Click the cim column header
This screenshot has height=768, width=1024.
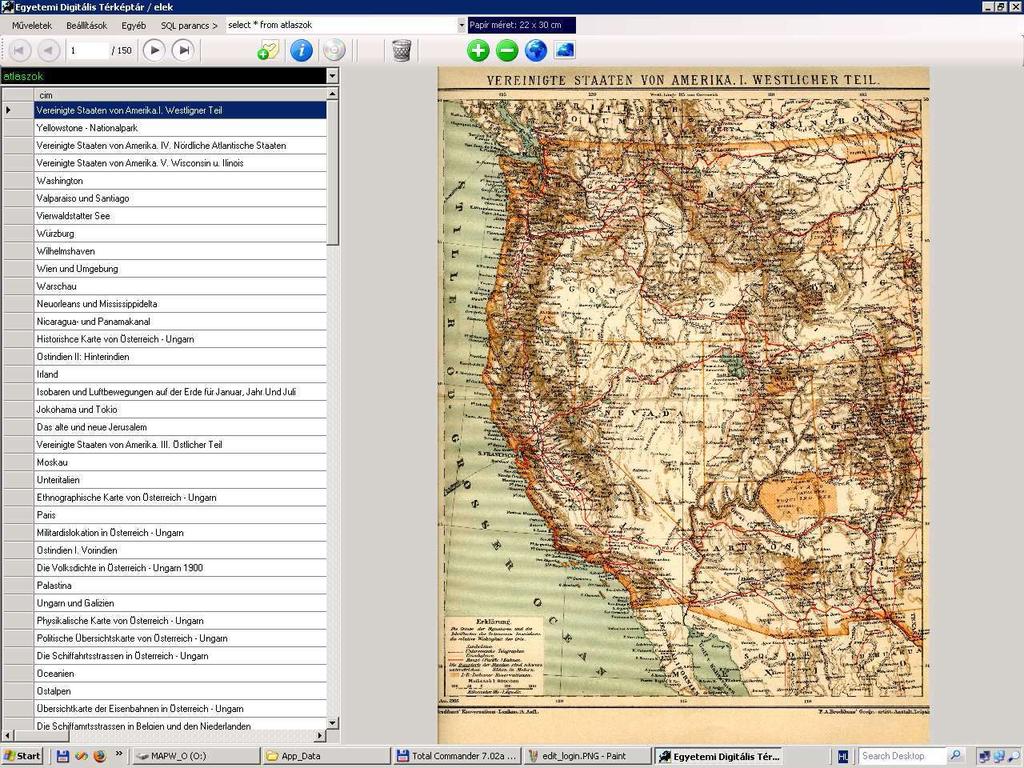click(180, 95)
